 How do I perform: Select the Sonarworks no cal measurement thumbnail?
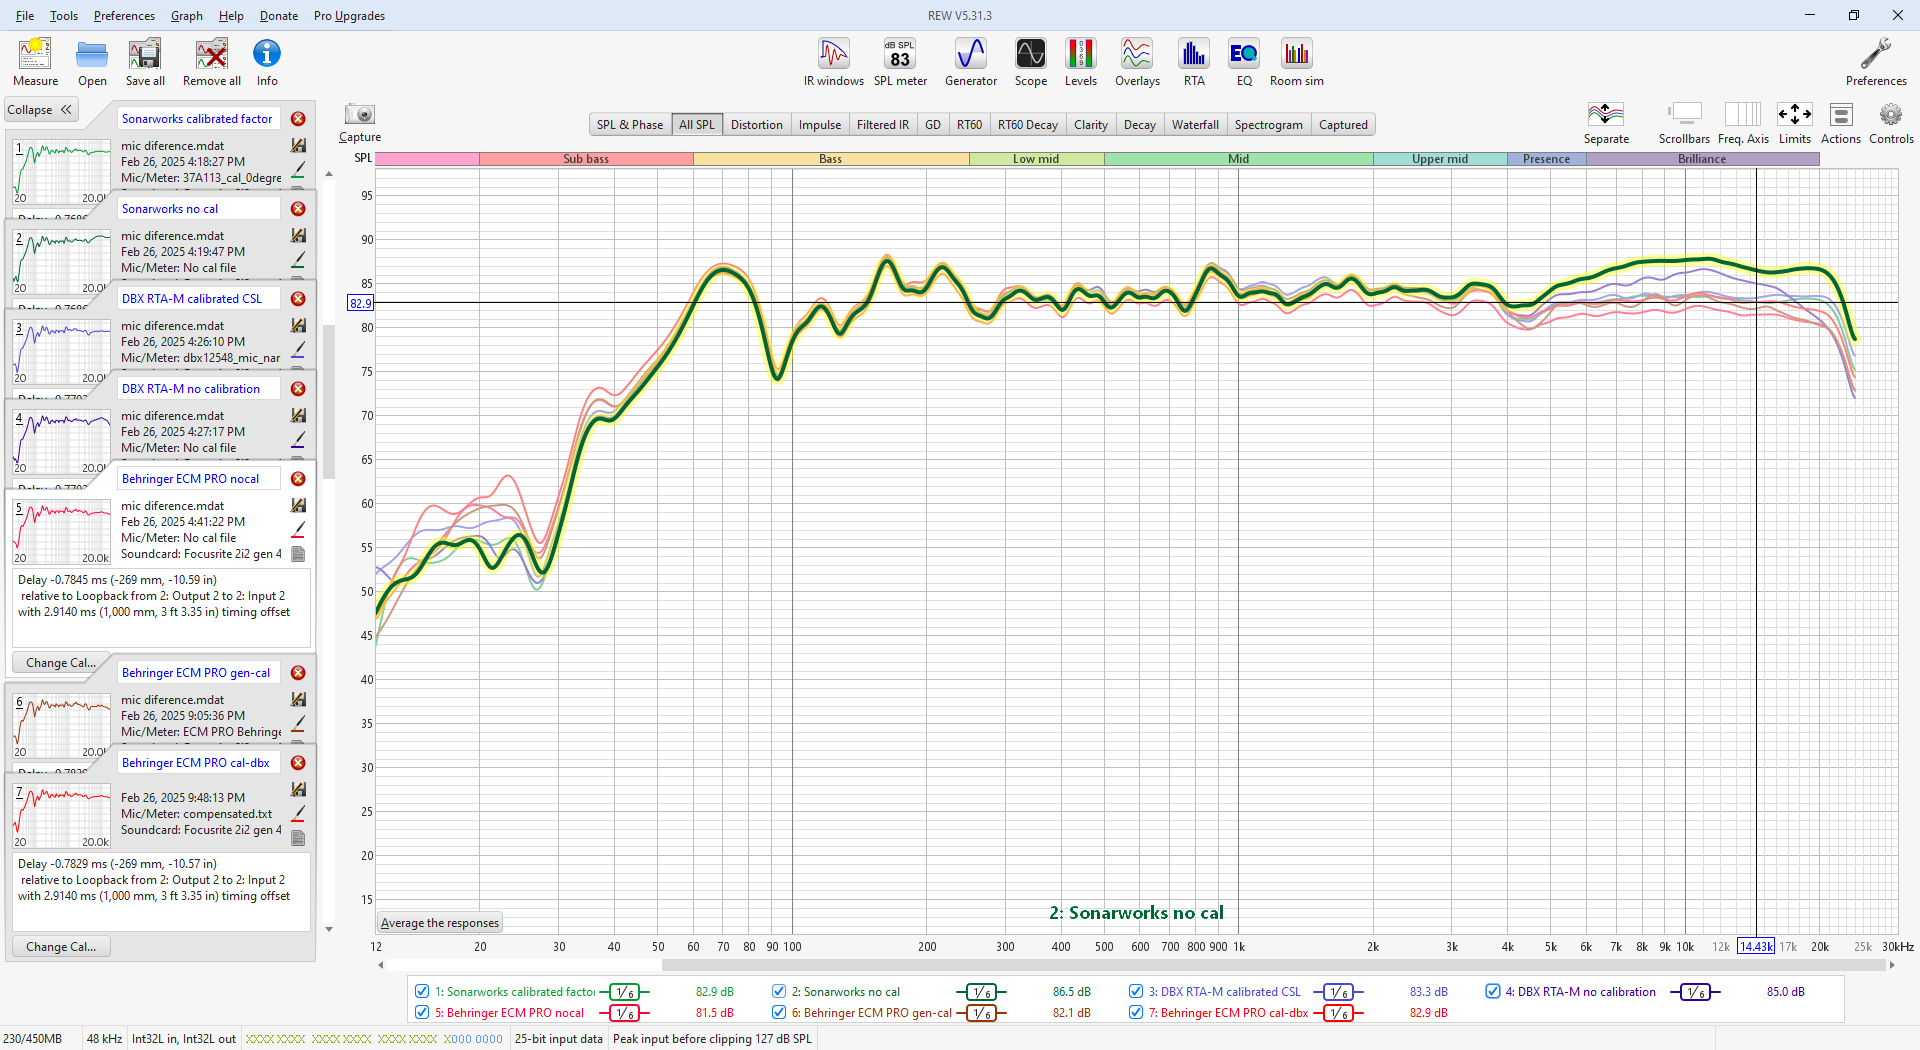pos(62,260)
